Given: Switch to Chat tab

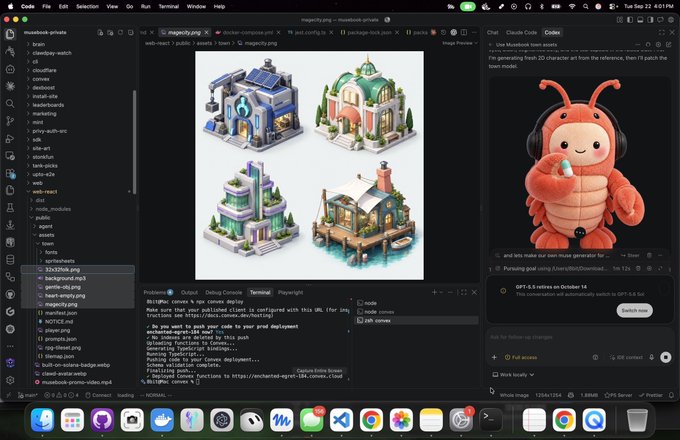Looking at the screenshot, I should (493, 33).
